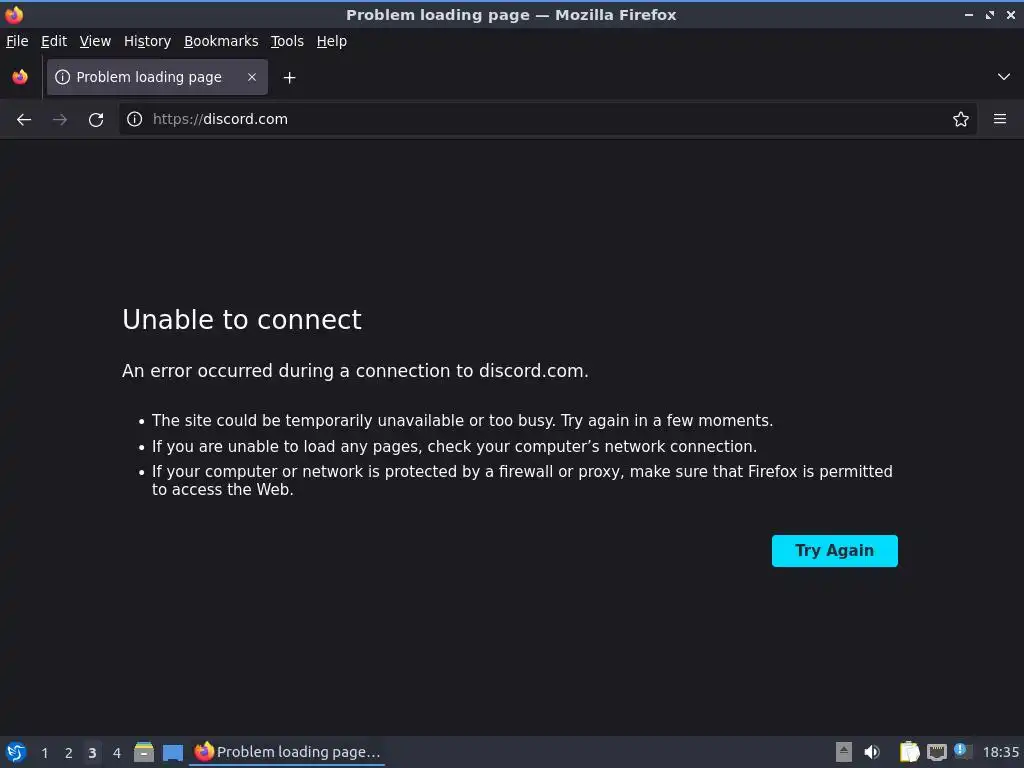Click the Try Again button
Image resolution: width=1024 pixels, height=768 pixels.
click(x=835, y=551)
